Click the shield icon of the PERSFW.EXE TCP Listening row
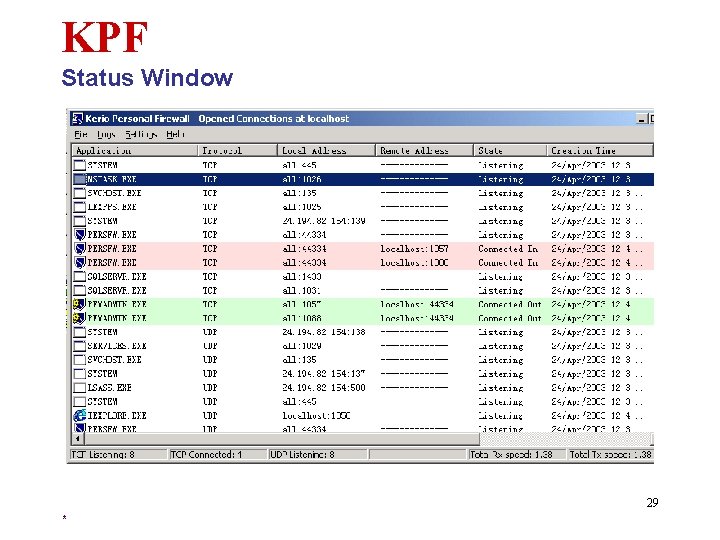This screenshot has height=540, width=720. 80,235
